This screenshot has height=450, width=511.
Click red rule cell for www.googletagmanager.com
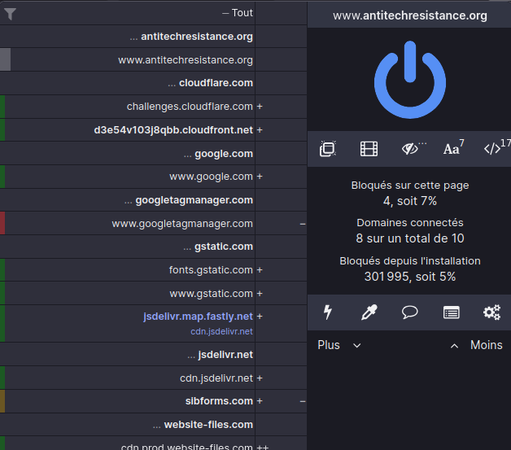click(2, 223)
